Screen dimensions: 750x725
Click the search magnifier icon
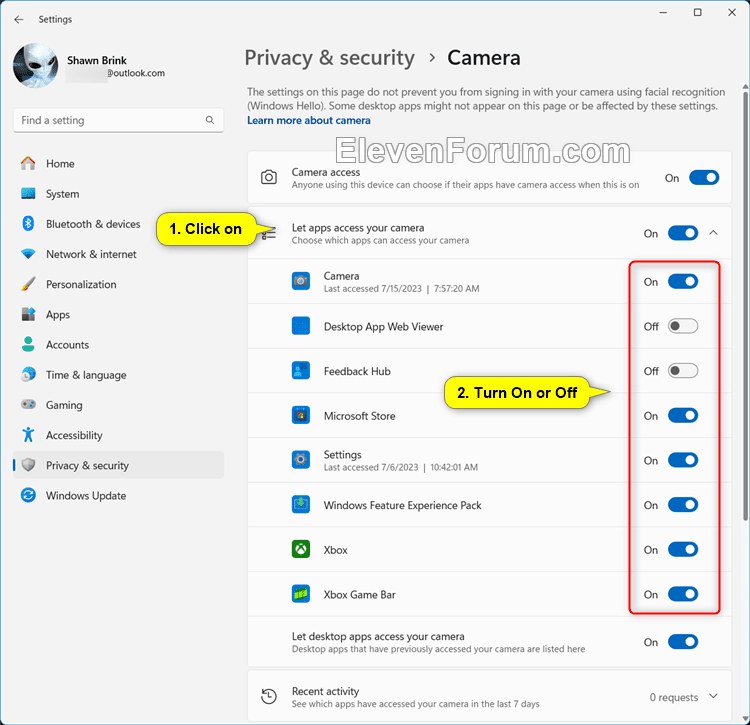click(x=210, y=120)
